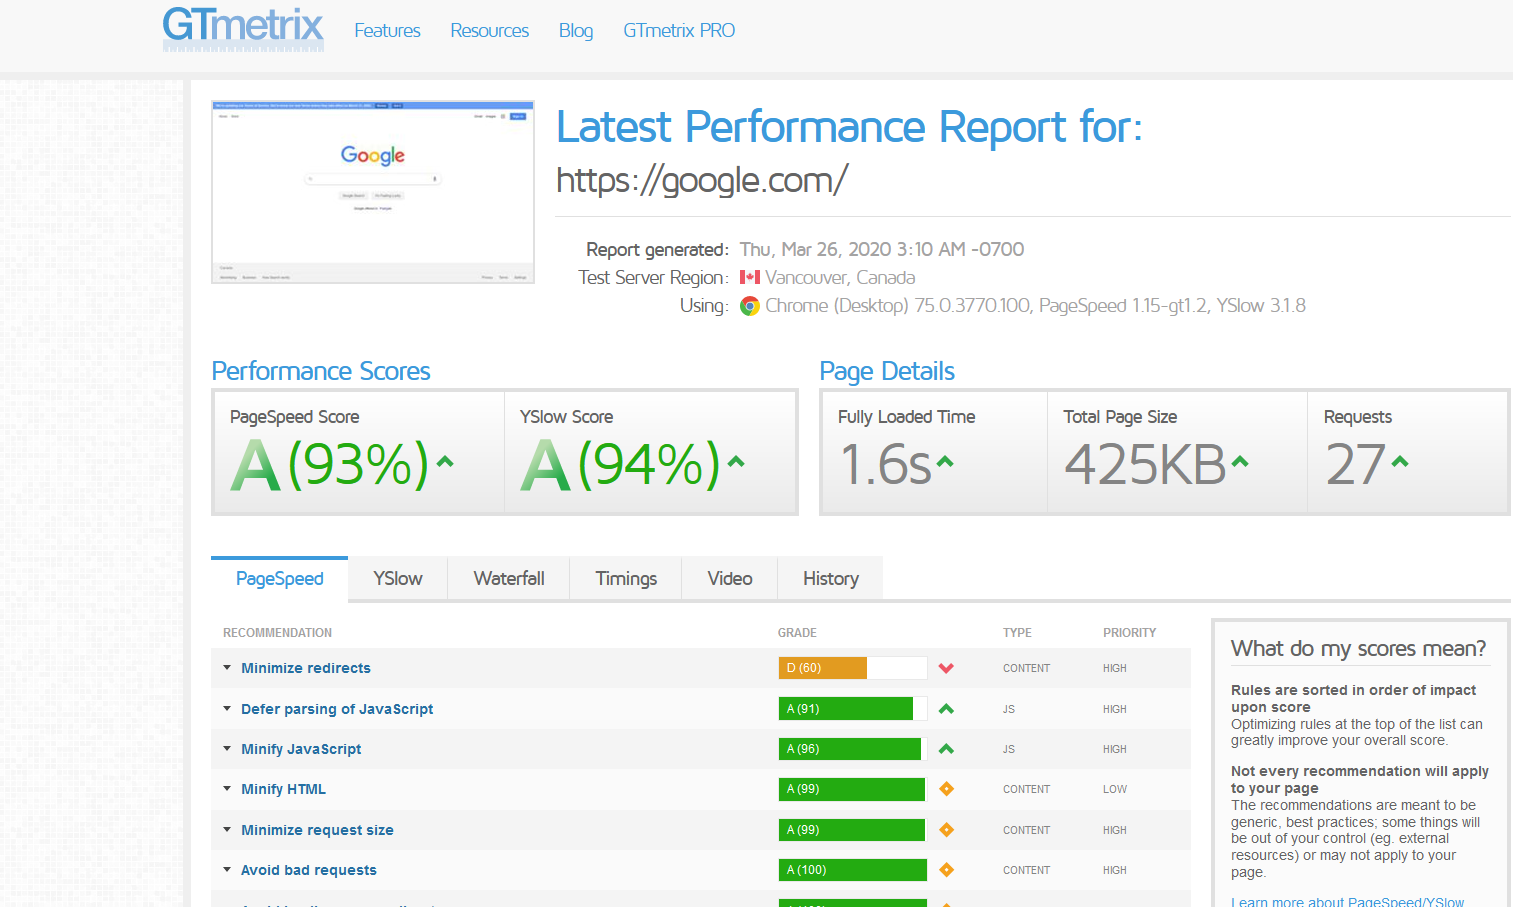The height and width of the screenshot is (907, 1513).
Task: Click the arrow beside YSlow Score A (94%)
Action: 736,461
